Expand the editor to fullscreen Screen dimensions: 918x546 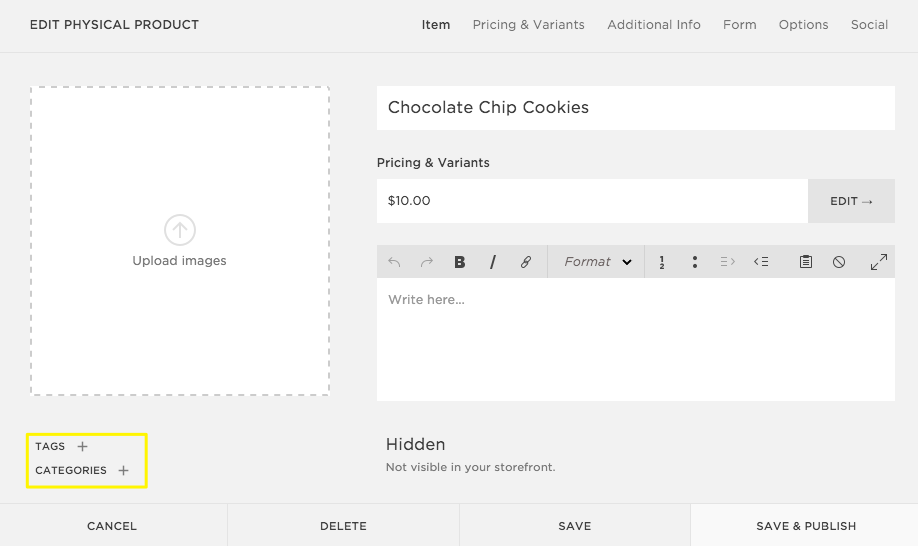coord(878,262)
